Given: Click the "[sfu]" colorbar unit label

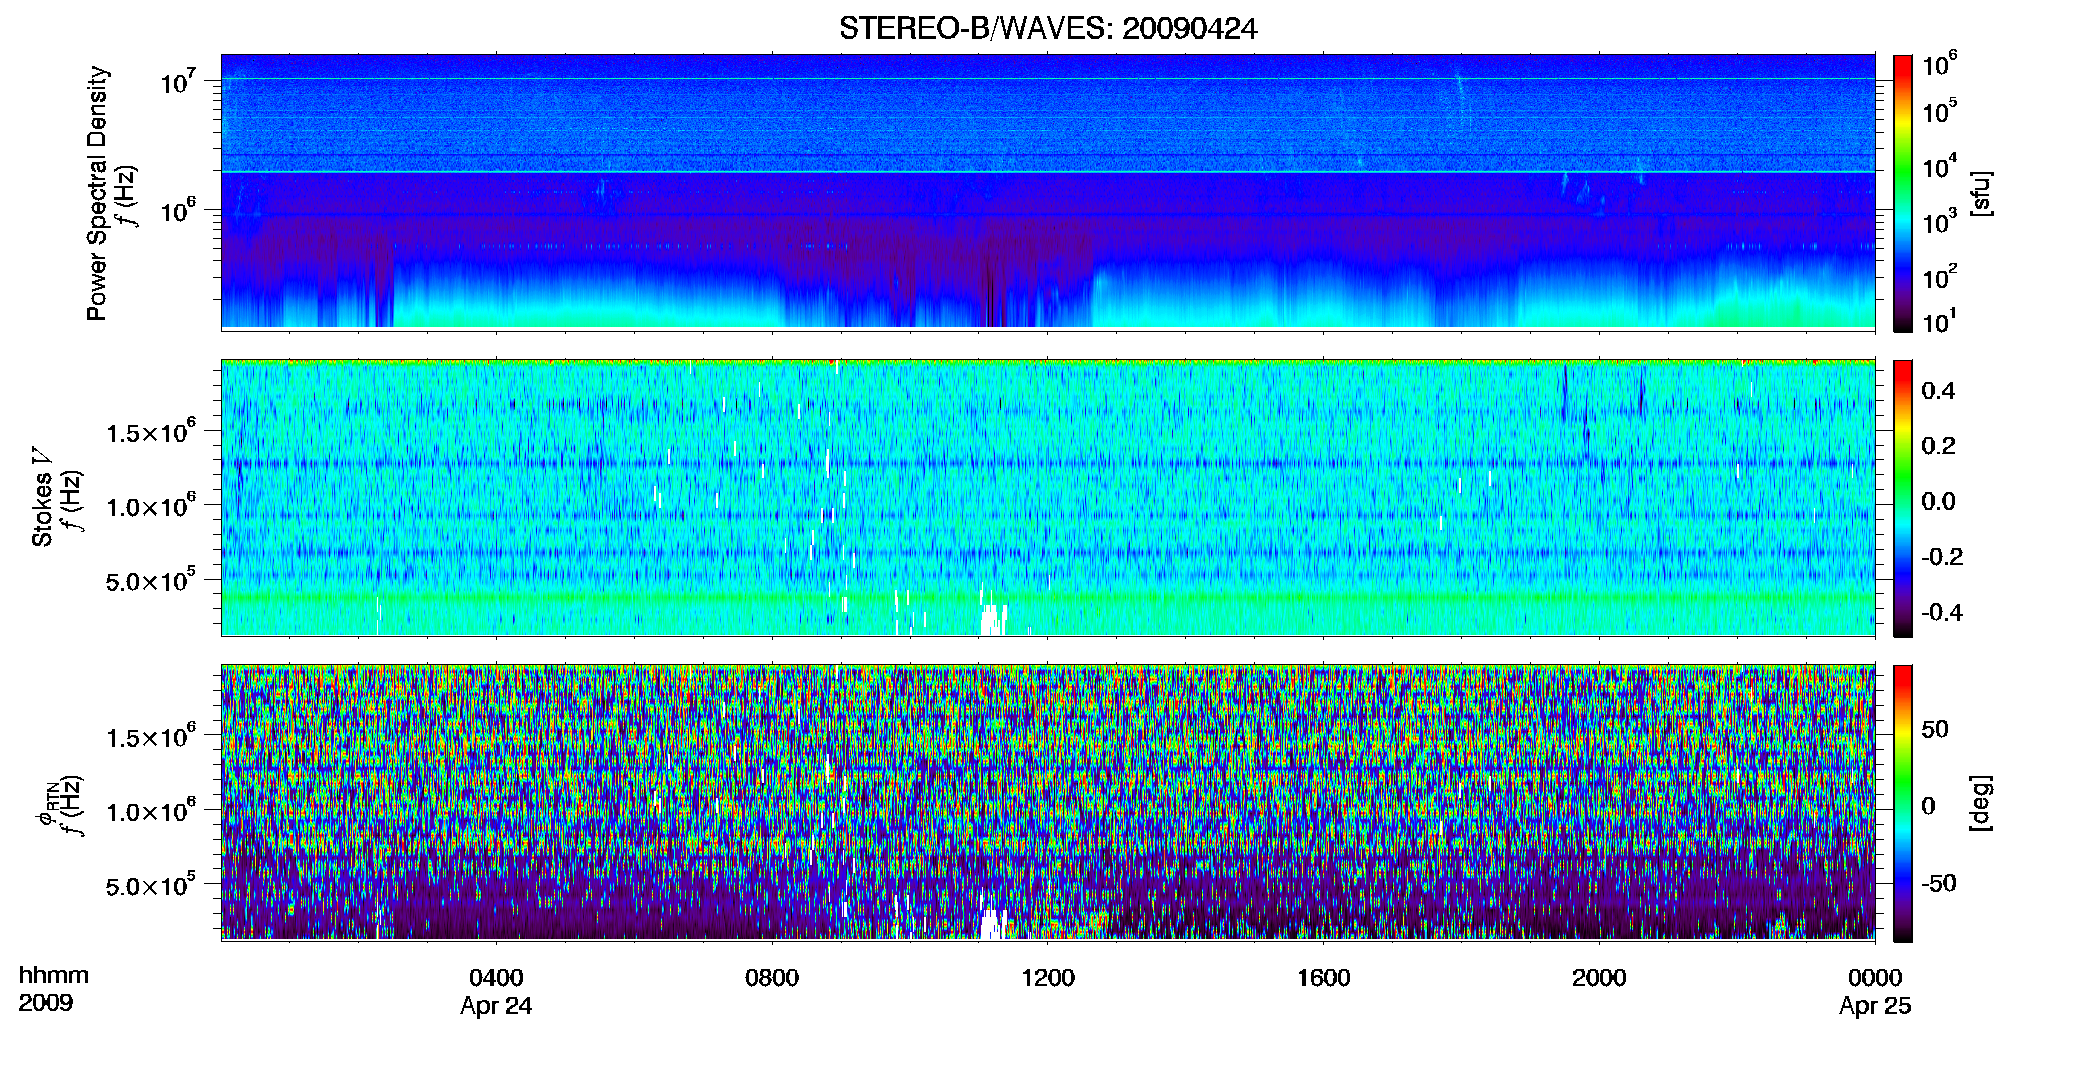Looking at the screenshot, I should [x=1980, y=193].
